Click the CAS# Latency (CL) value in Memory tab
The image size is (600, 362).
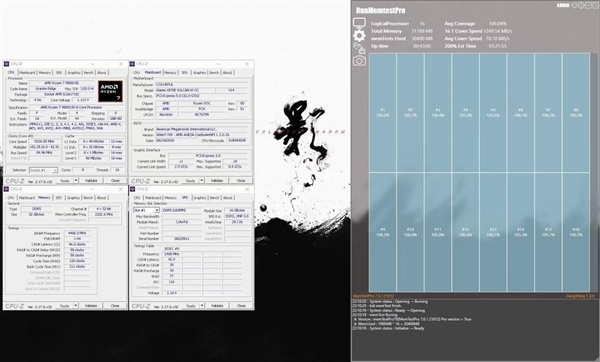[x=77, y=244]
